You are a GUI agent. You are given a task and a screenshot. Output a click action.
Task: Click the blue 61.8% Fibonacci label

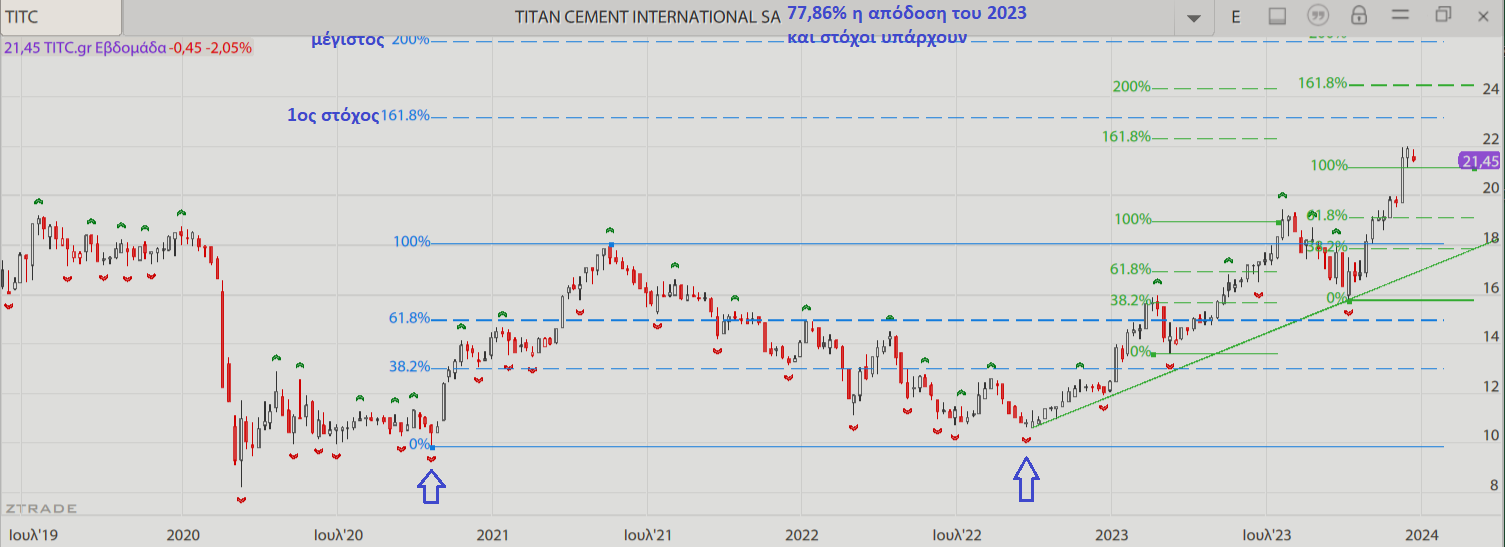click(x=410, y=318)
